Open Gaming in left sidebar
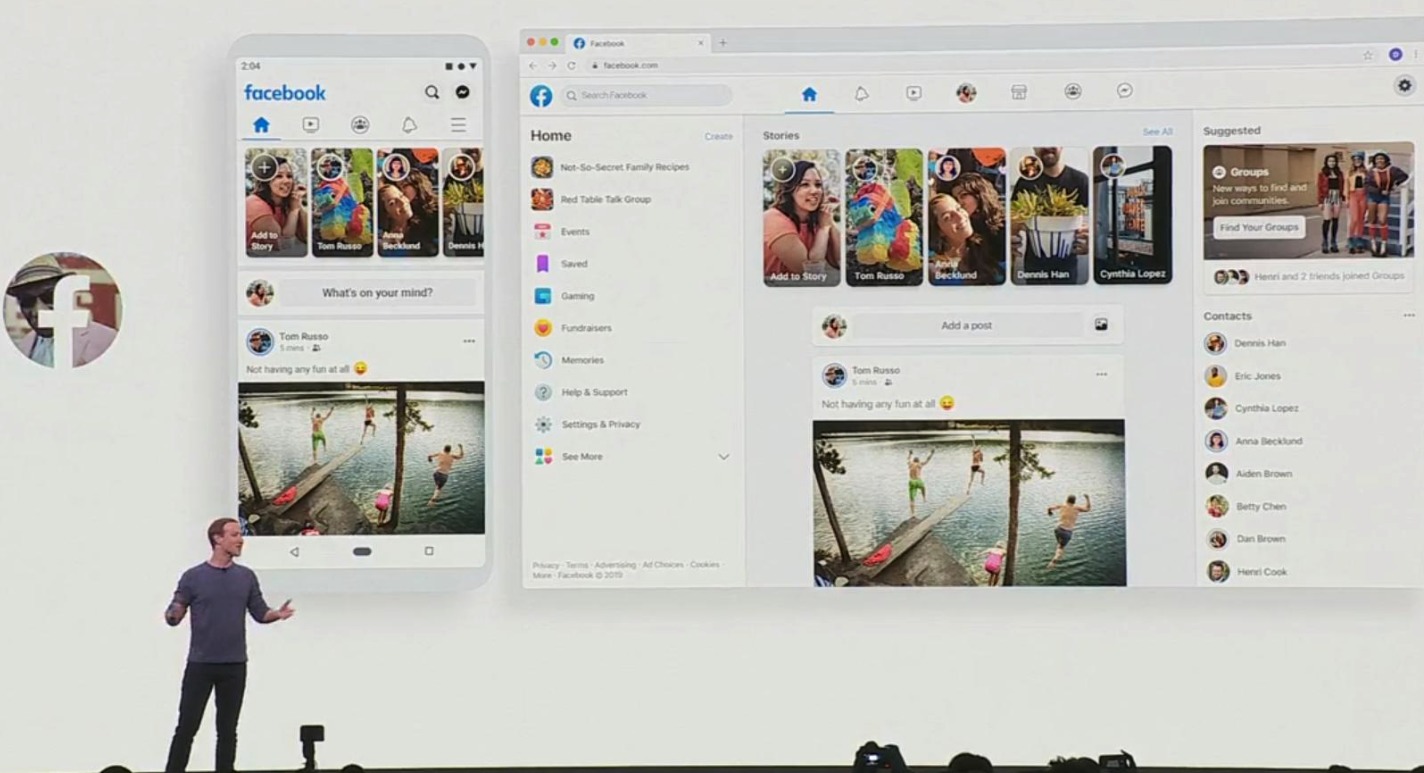Image resolution: width=1424 pixels, height=773 pixels. (564, 296)
